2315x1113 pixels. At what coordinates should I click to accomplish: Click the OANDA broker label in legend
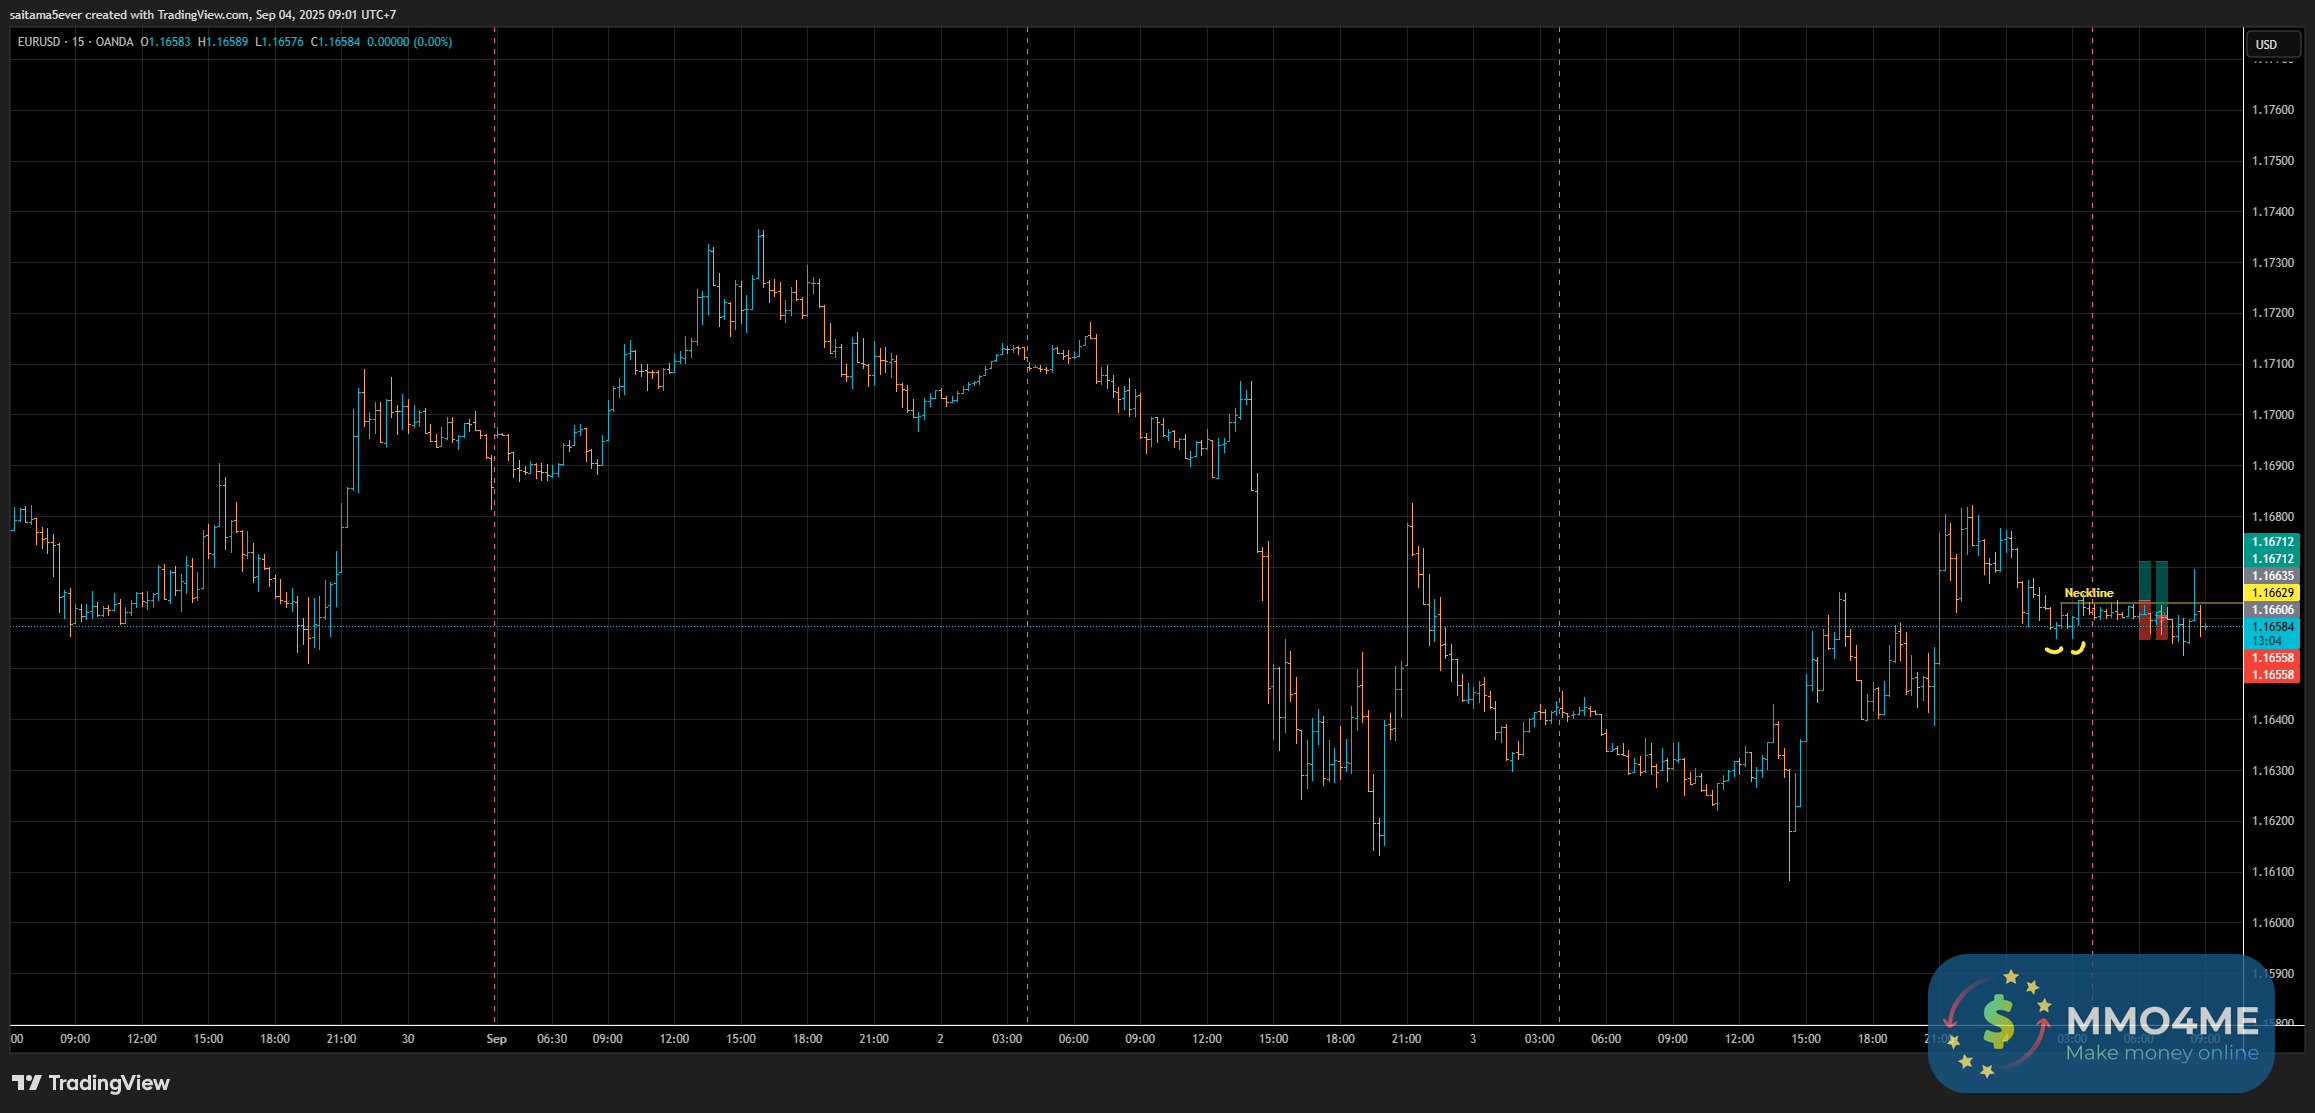pos(114,42)
